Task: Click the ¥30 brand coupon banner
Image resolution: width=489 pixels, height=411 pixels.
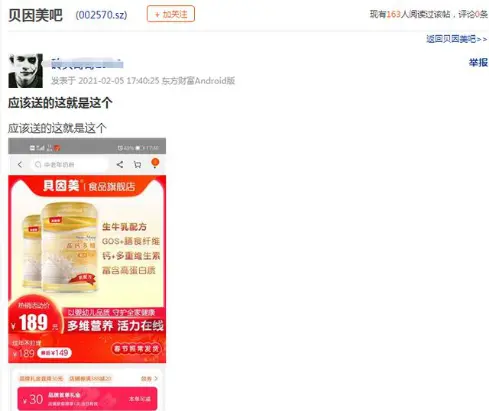Action: click(87, 399)
